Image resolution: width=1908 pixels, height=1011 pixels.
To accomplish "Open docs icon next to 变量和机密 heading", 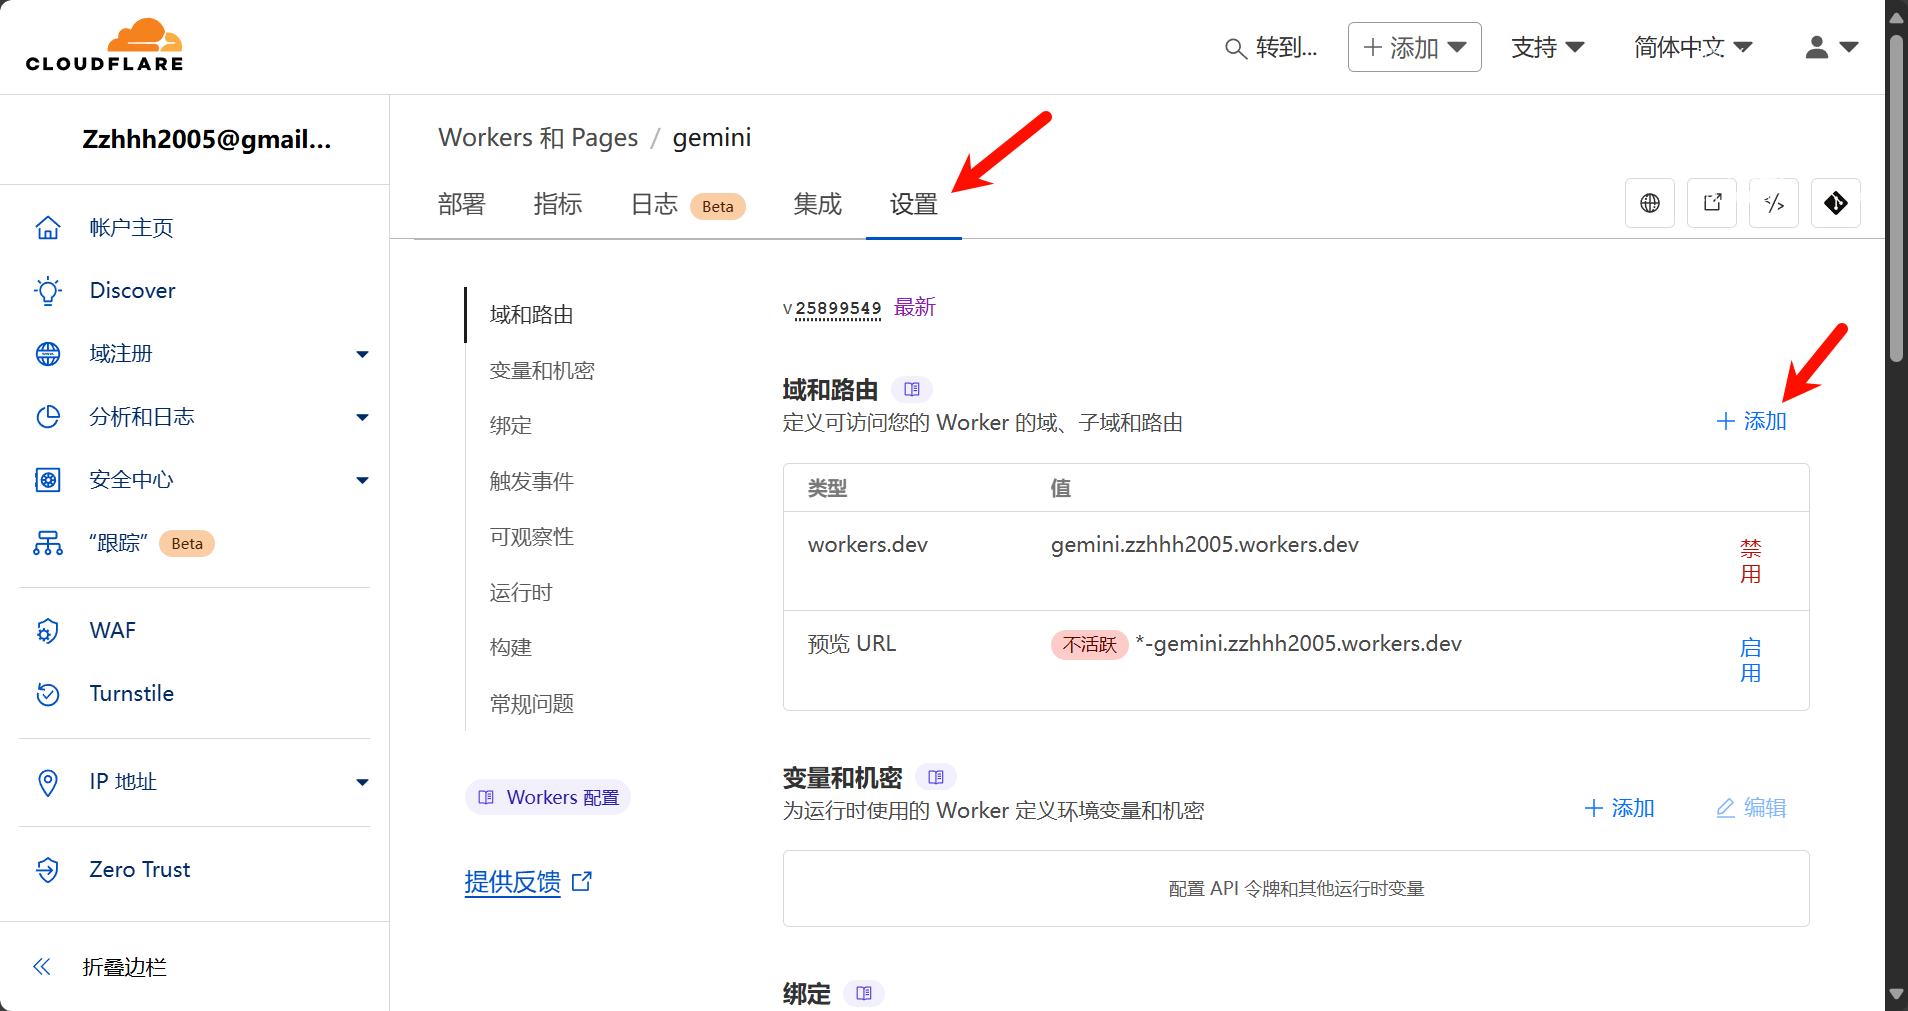I will [x=936, y=777].
